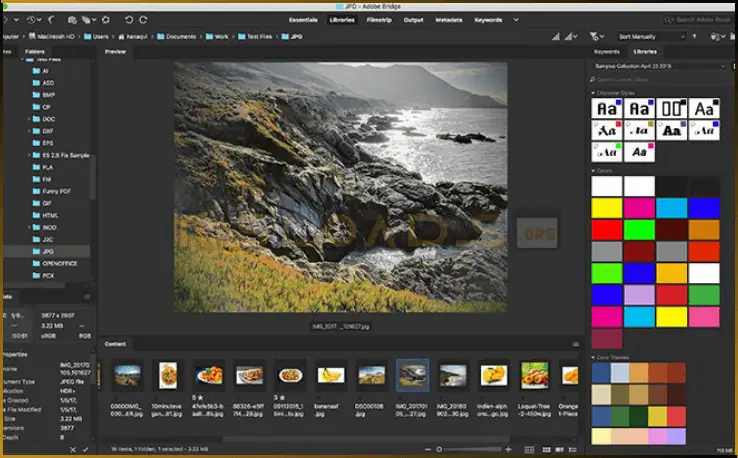The height and width of the screenshot is (458, 738).
Task: Select the HTML folder
Action: tap(45, 215)
